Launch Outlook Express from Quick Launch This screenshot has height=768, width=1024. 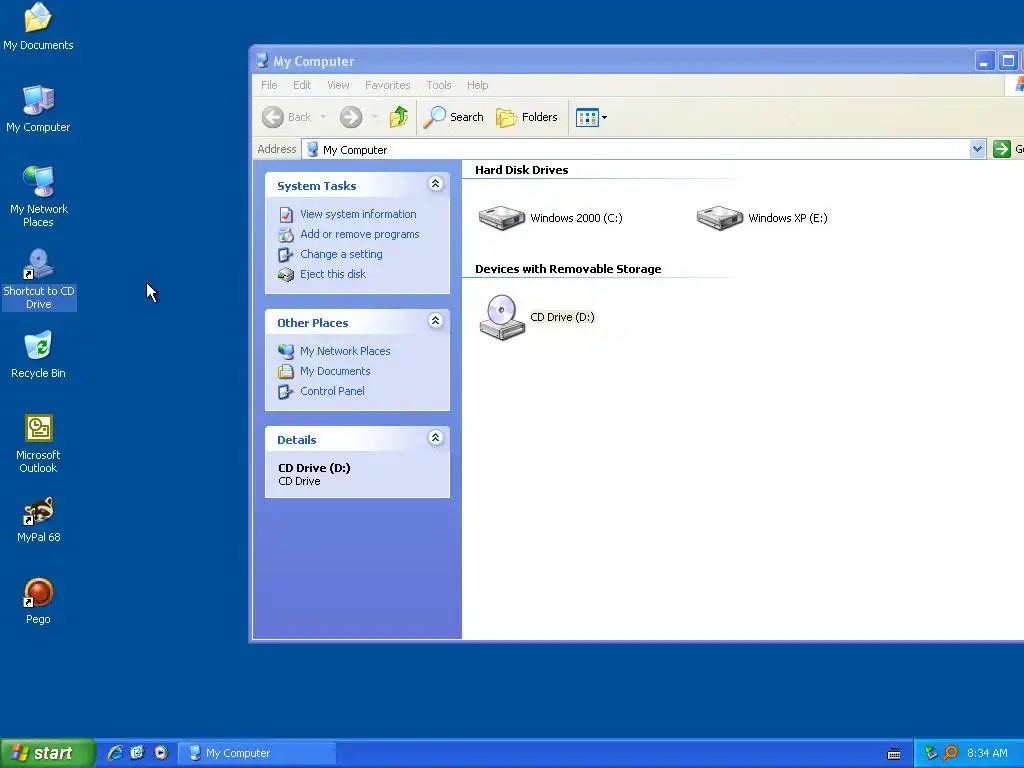[x=137, y=753]
